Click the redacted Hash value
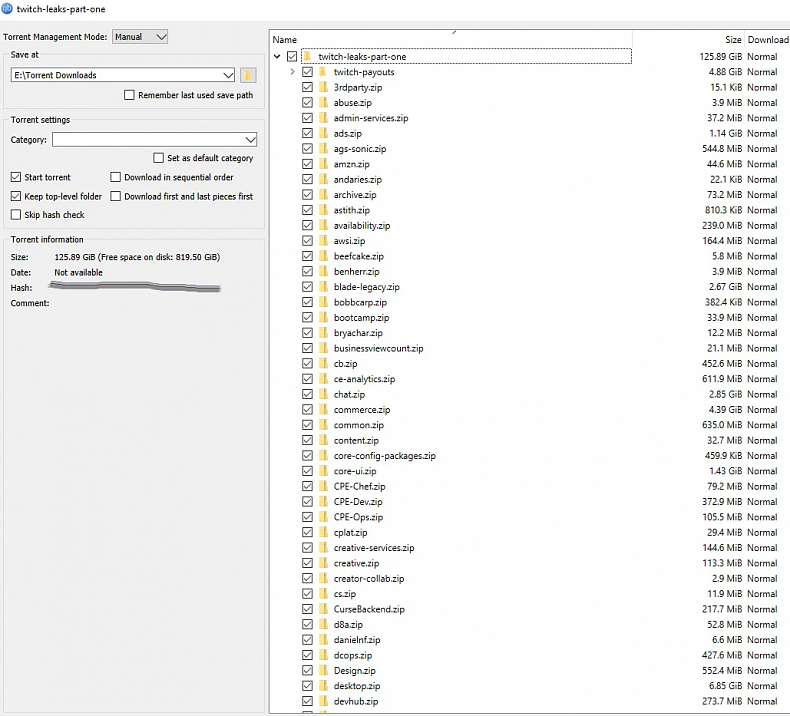The height and width of the screenshot is (716, 790). 135,287
